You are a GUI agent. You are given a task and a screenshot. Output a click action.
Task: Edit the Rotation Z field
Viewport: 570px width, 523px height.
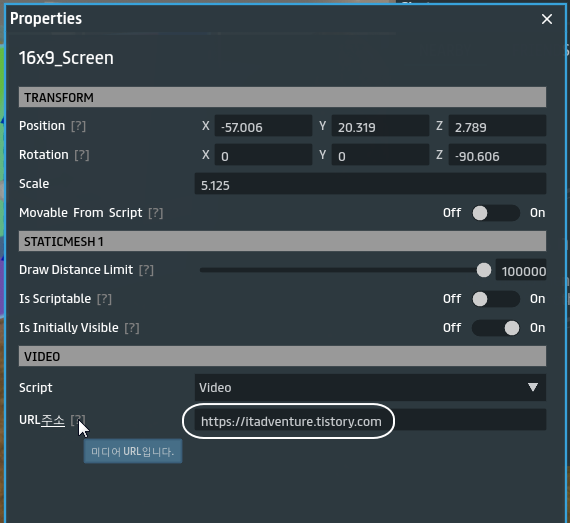coord(497,155)
